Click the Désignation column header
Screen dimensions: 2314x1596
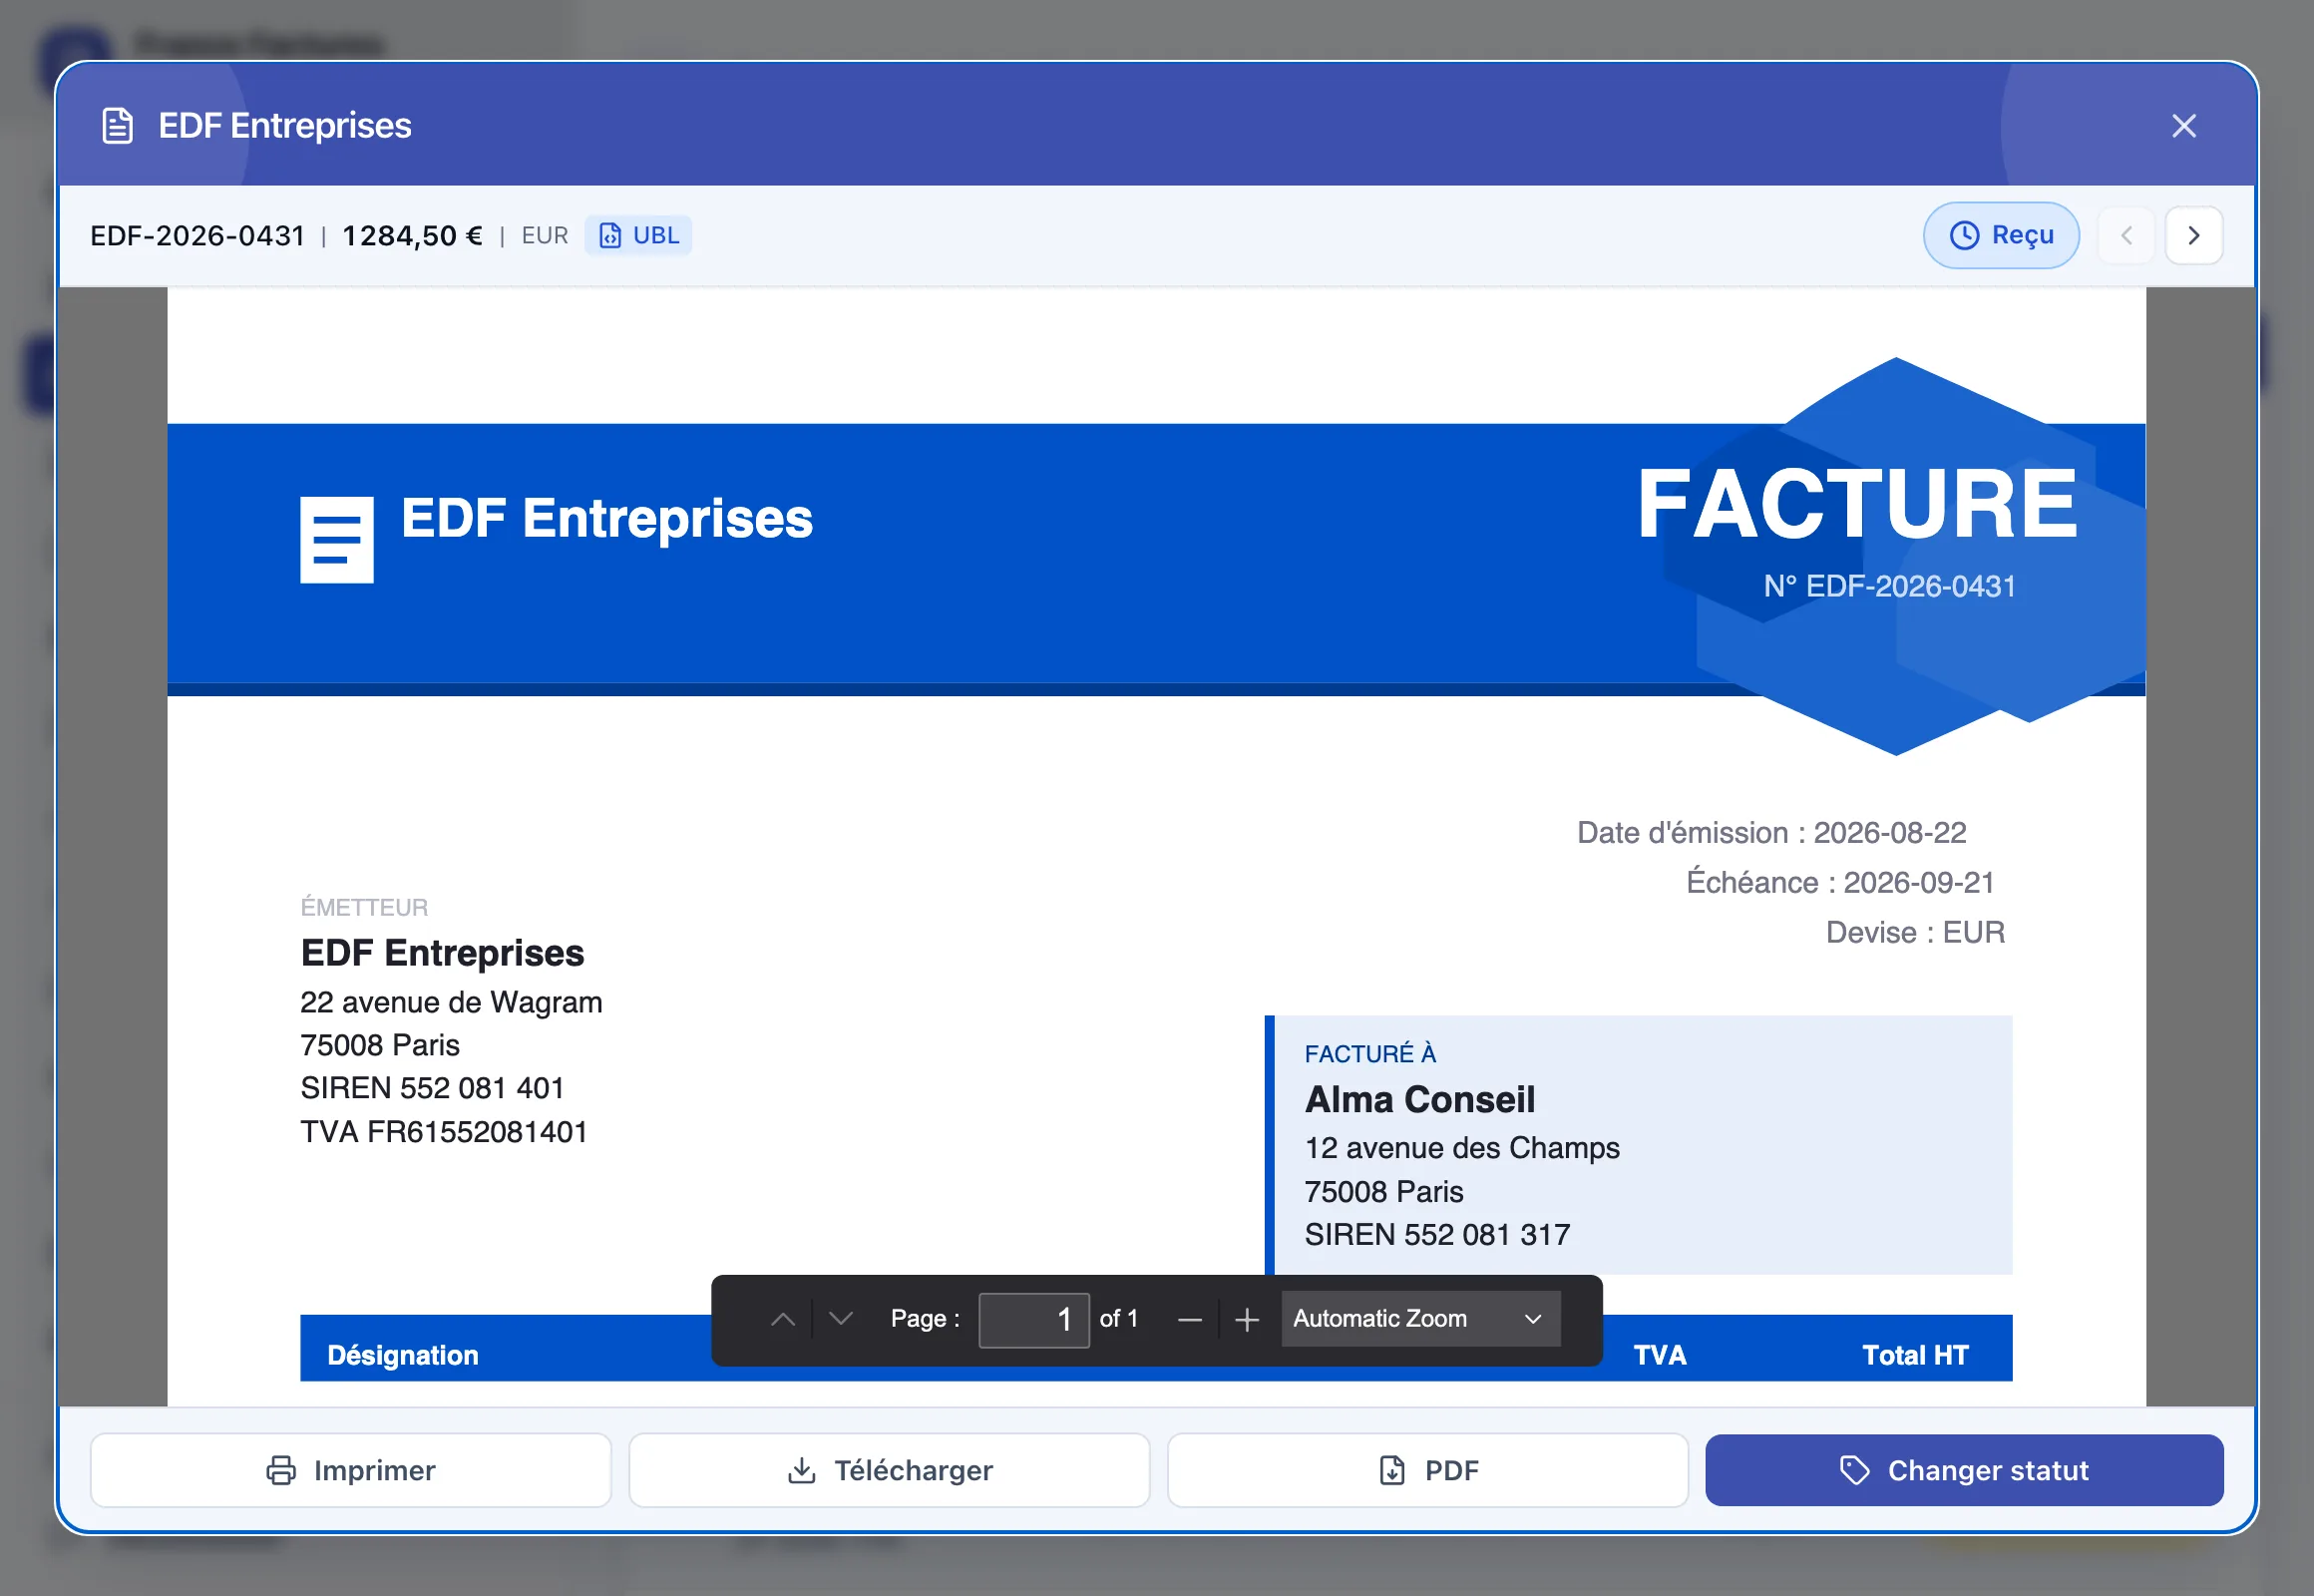point(403,1356)
